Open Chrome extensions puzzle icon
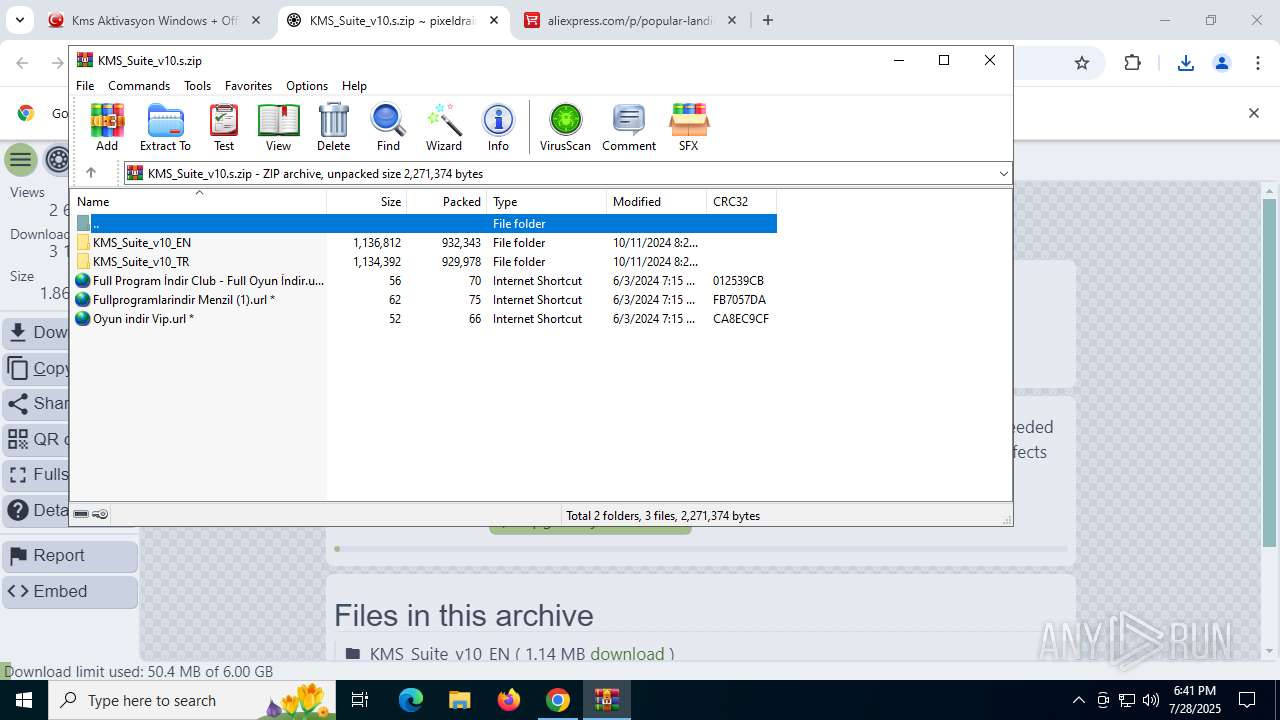Screen dimensions: 1280x720 (x=1132, y=63)
